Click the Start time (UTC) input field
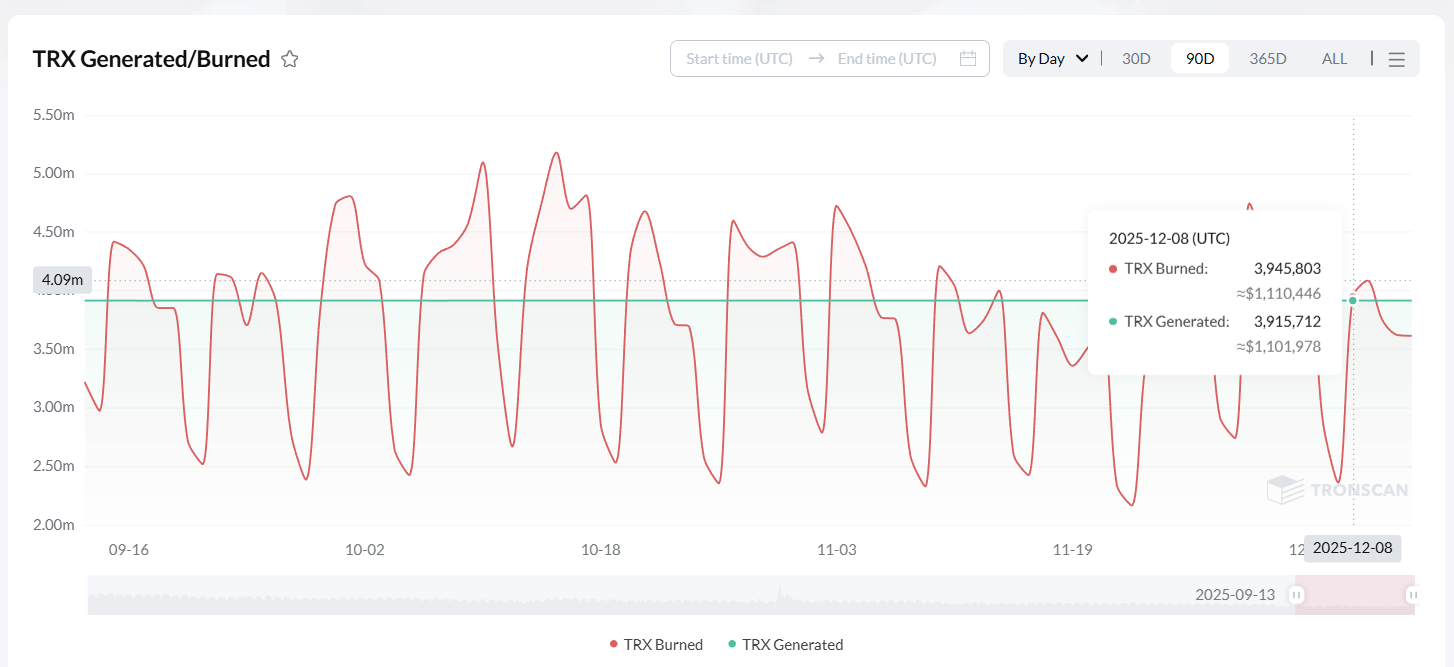This screenshot has height=667, width=1454. coord(739,59)
